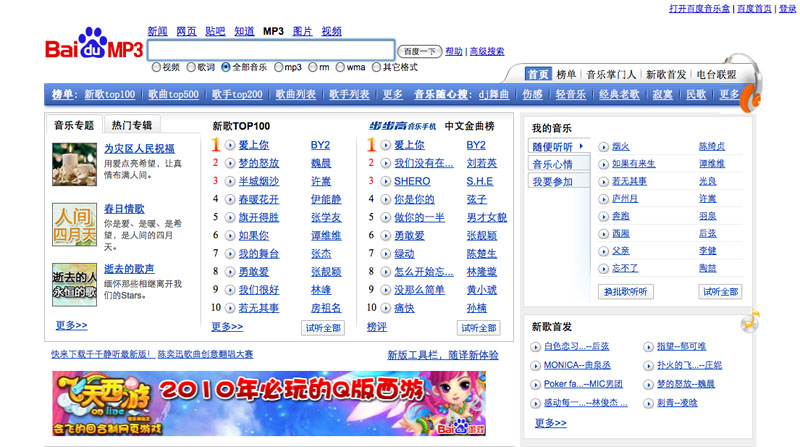
Task: Open the 人间四月天 thumbnail image
Action: [x=74, y=225]
